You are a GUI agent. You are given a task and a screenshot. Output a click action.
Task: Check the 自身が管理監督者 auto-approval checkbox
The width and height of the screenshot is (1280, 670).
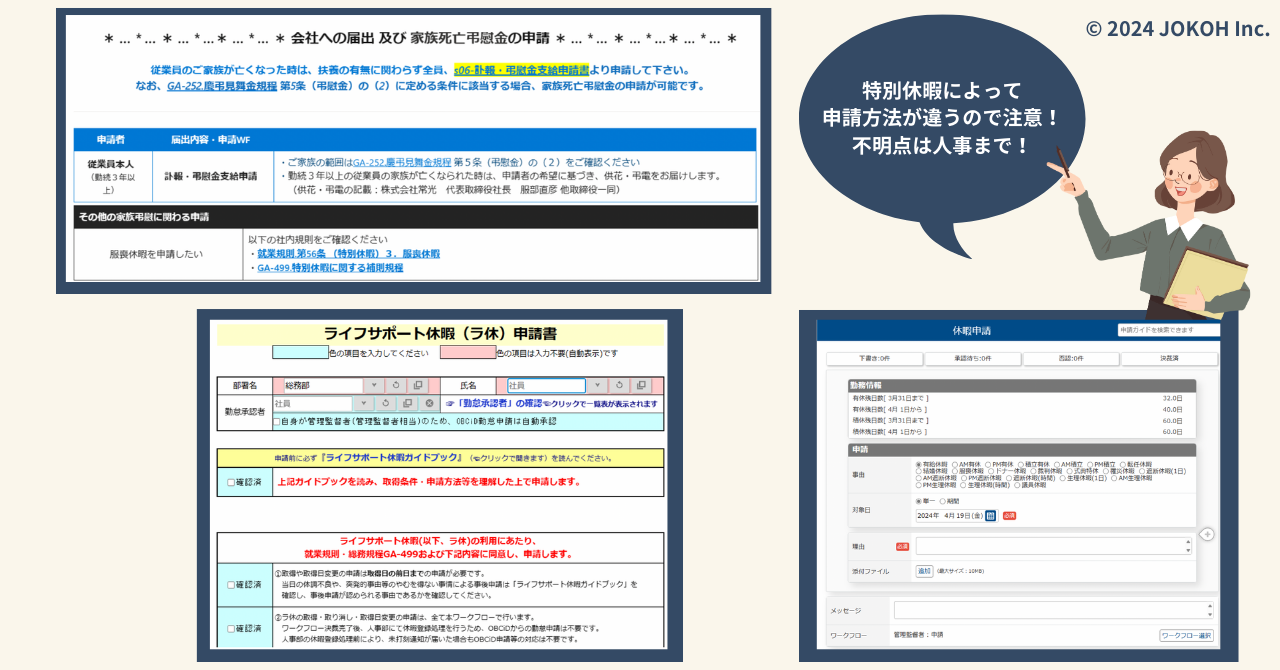[276, 422]
